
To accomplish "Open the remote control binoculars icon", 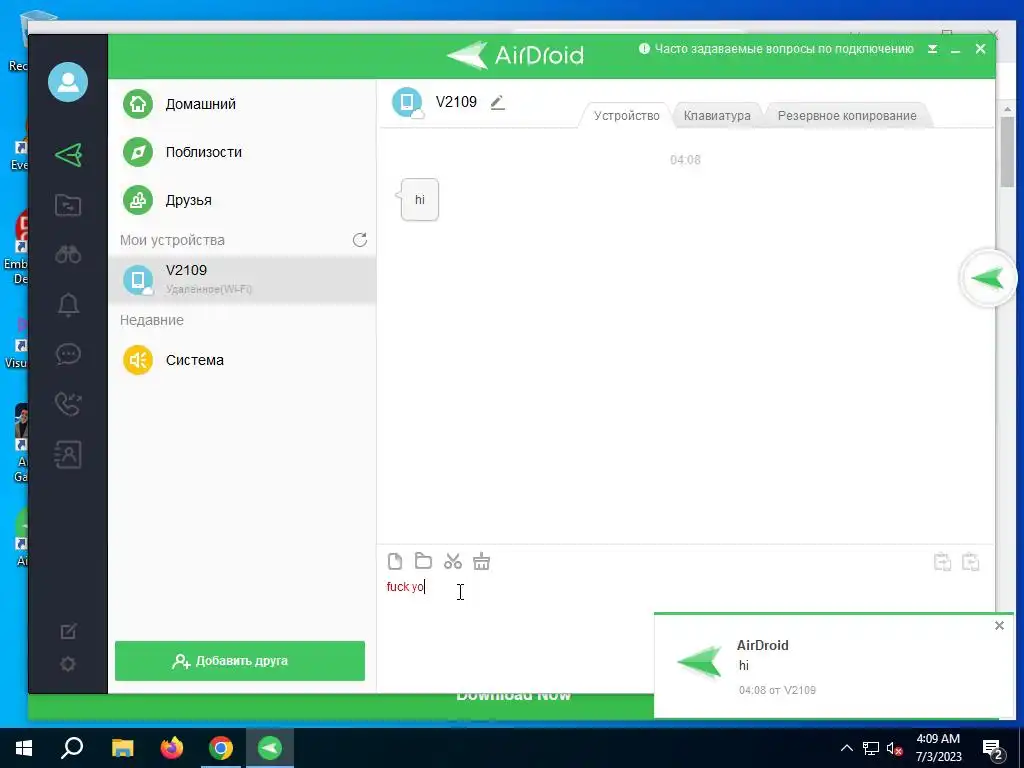I will click(68, 254).
